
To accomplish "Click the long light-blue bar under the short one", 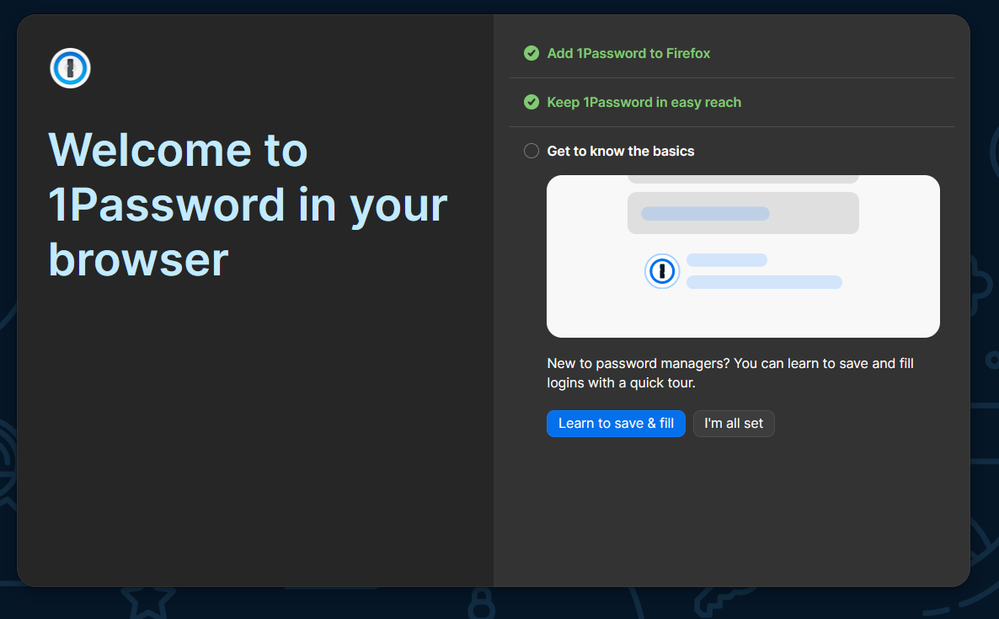I will (764, 282).
